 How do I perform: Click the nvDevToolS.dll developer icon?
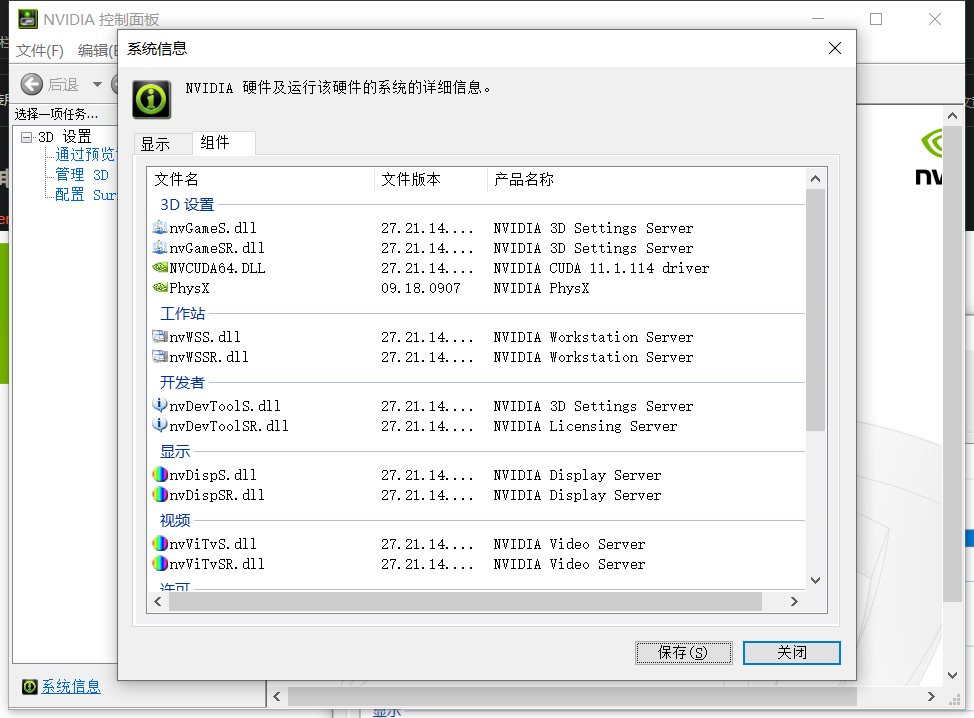160,406
